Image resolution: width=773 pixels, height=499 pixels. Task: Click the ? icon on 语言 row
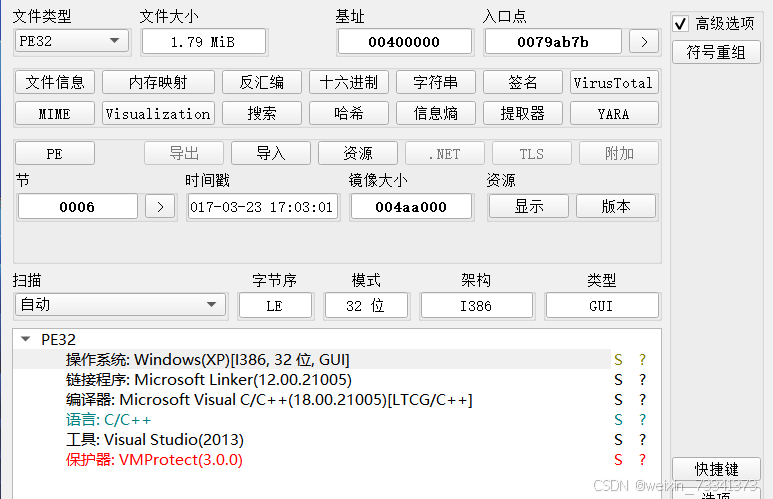click(642, 420)
